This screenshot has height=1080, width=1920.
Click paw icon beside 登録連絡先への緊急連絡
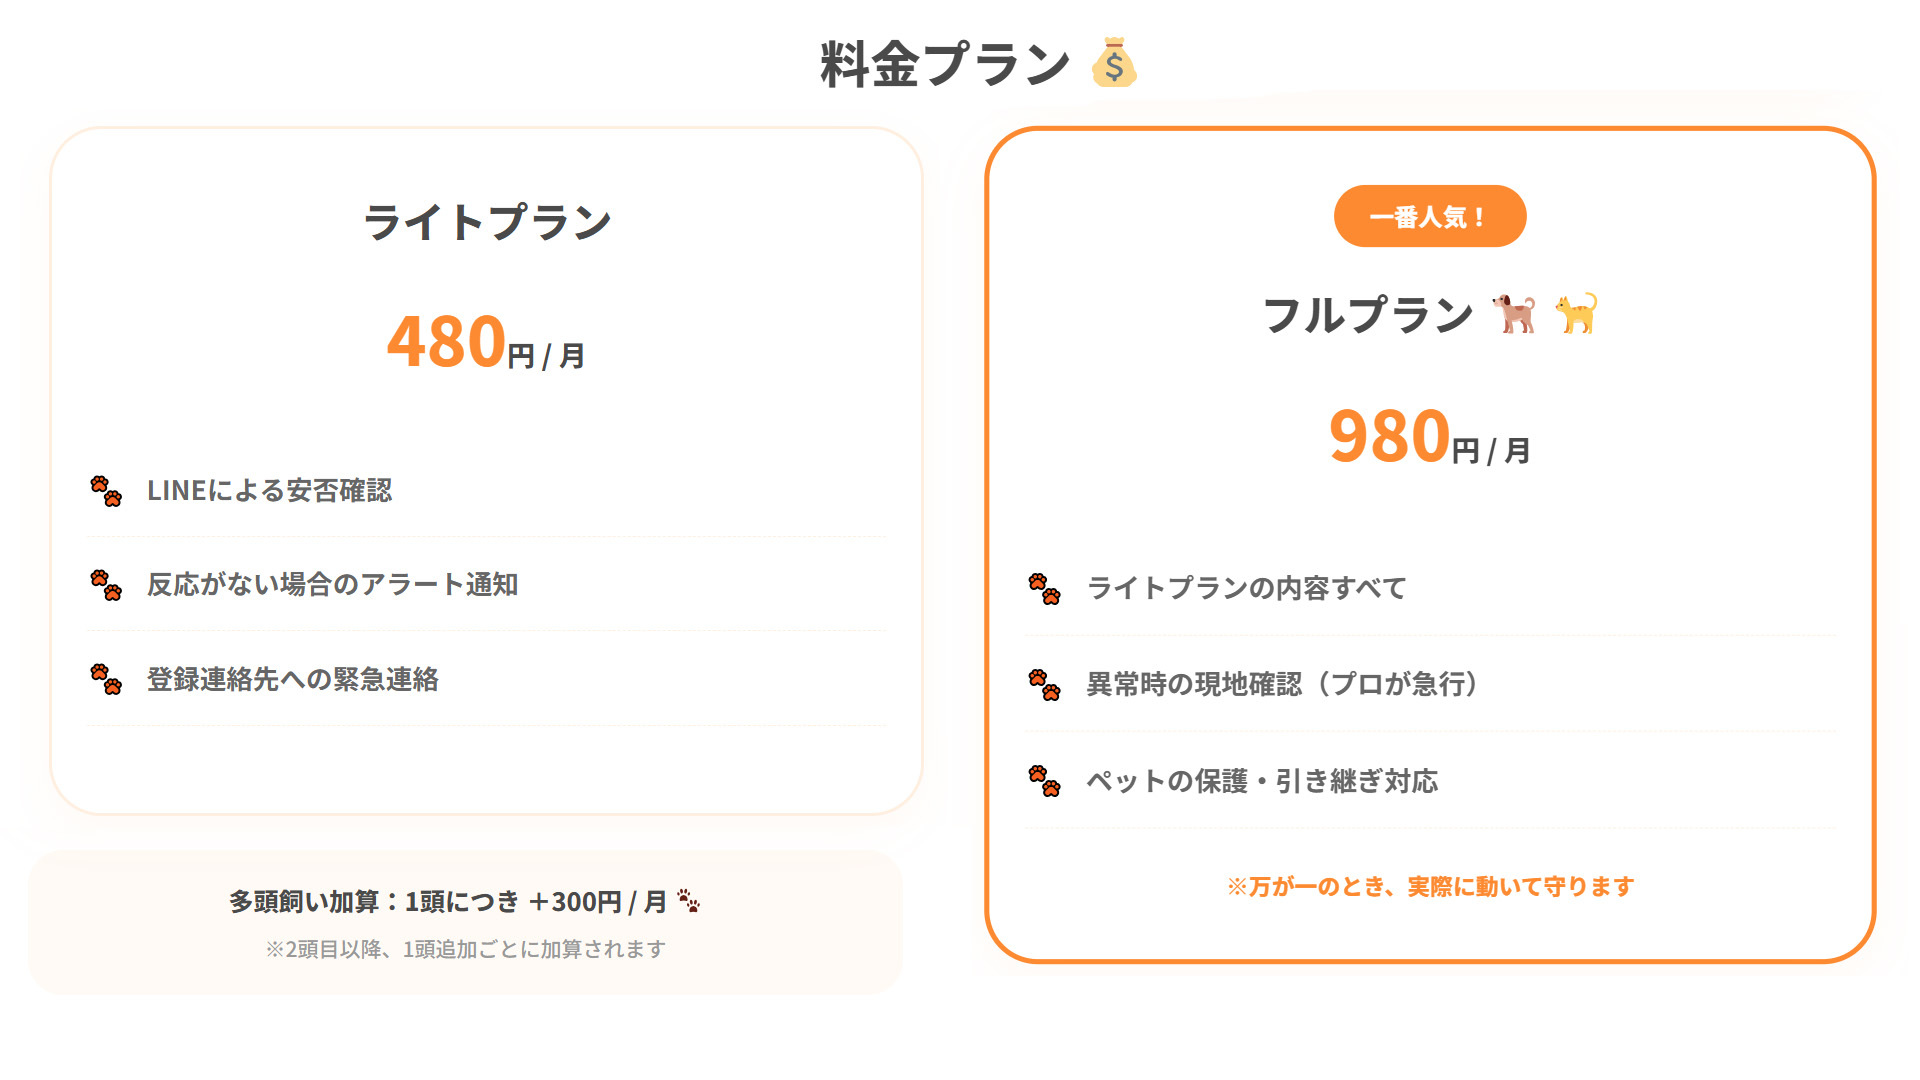click(x=106, y=679)
